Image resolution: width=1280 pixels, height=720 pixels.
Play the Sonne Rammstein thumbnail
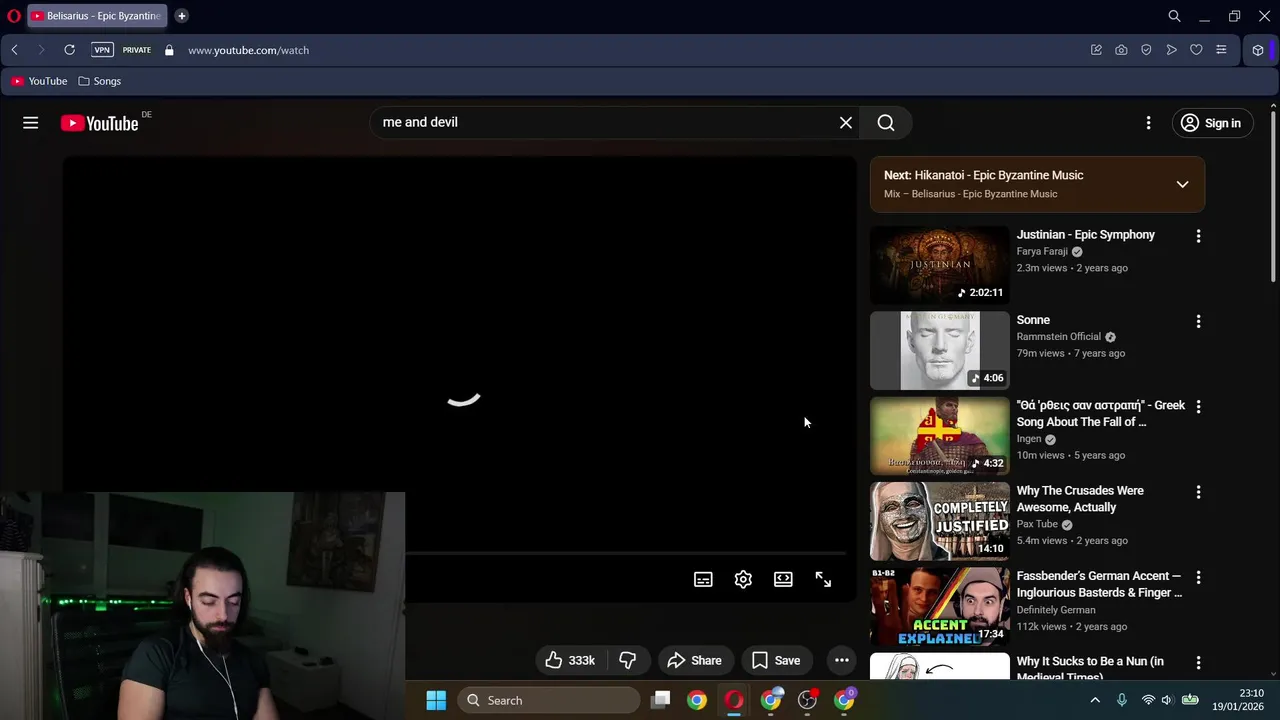[940, 350]
